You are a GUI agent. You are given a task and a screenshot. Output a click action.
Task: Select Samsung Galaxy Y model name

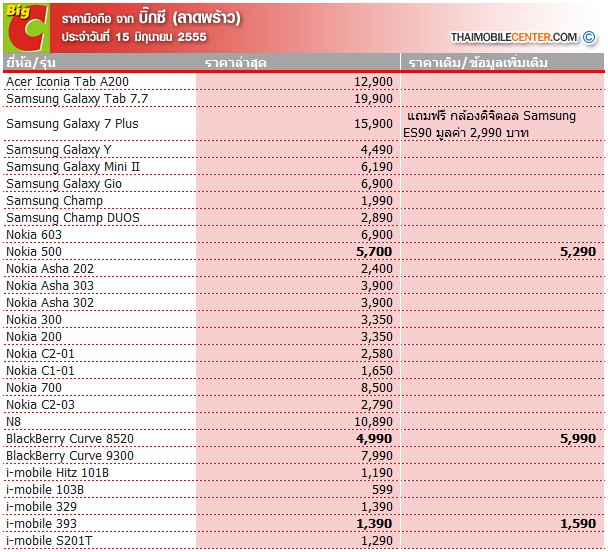(59, 150)
